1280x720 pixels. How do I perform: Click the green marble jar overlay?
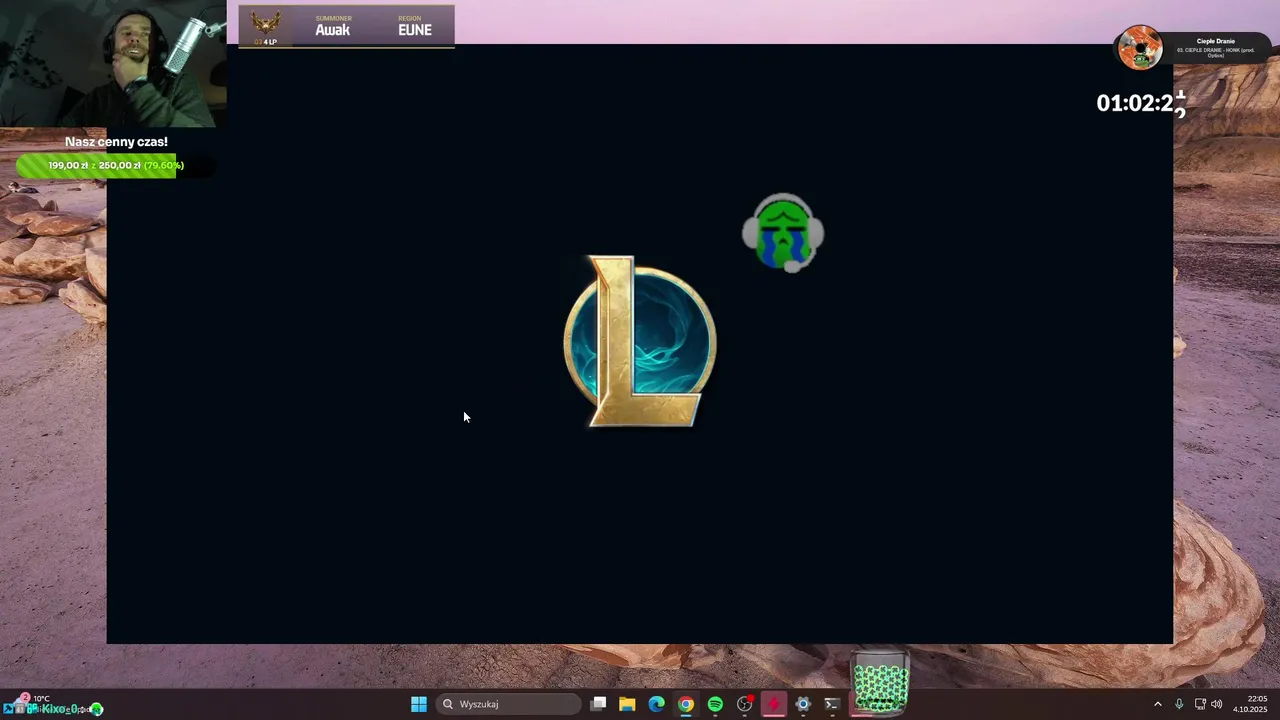(880, 684)
